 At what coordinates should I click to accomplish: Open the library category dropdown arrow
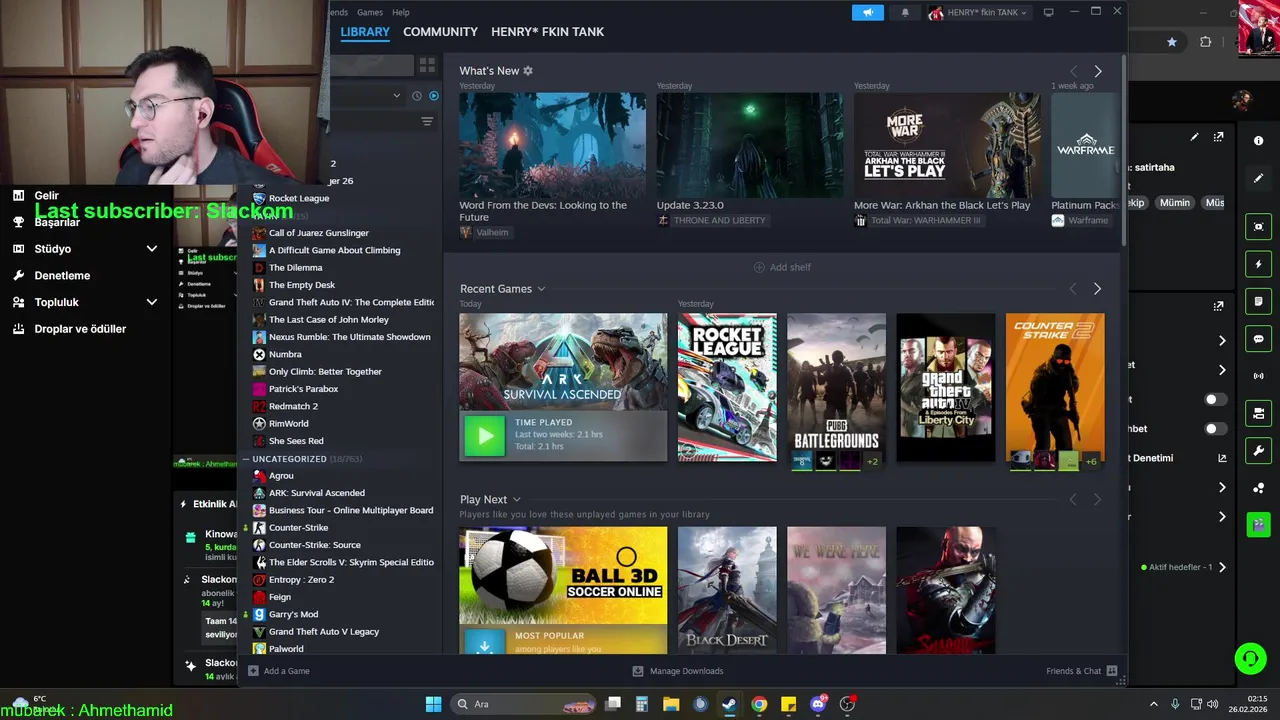pos(397,96)
